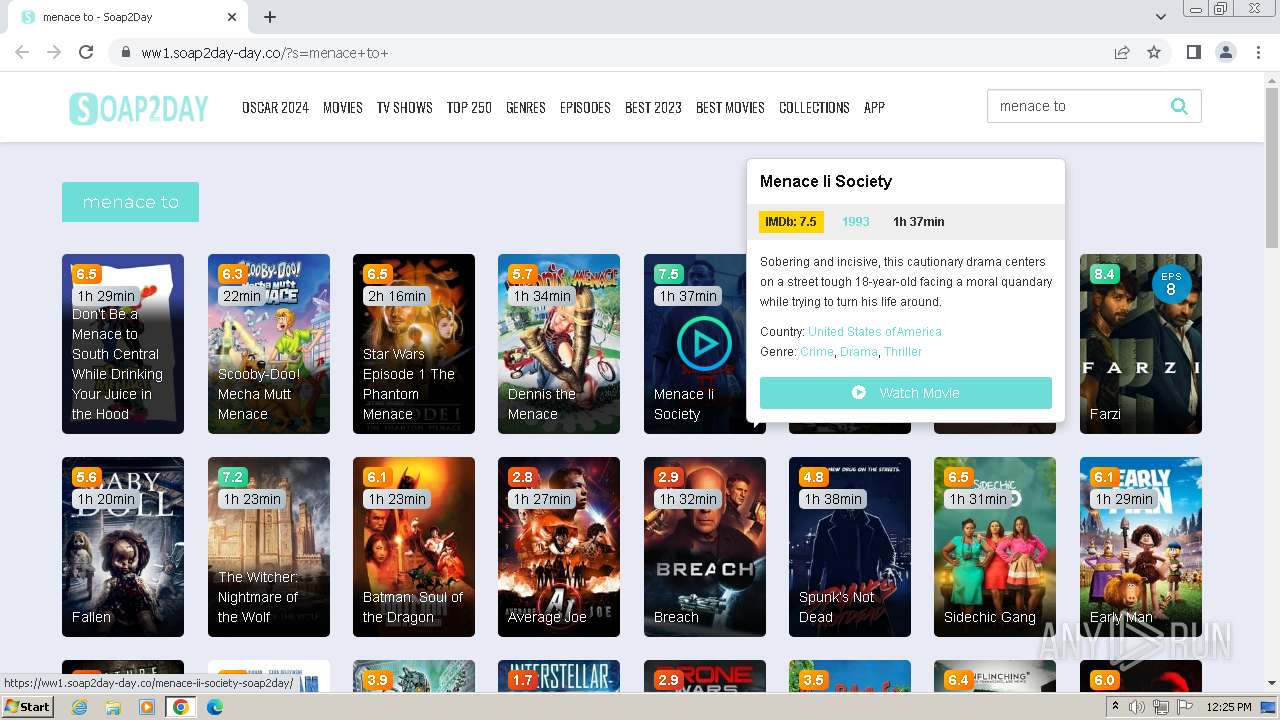Open the Chrome three-dot menu
This screenshot has width=1280, height=720.
coord(1258,52)
